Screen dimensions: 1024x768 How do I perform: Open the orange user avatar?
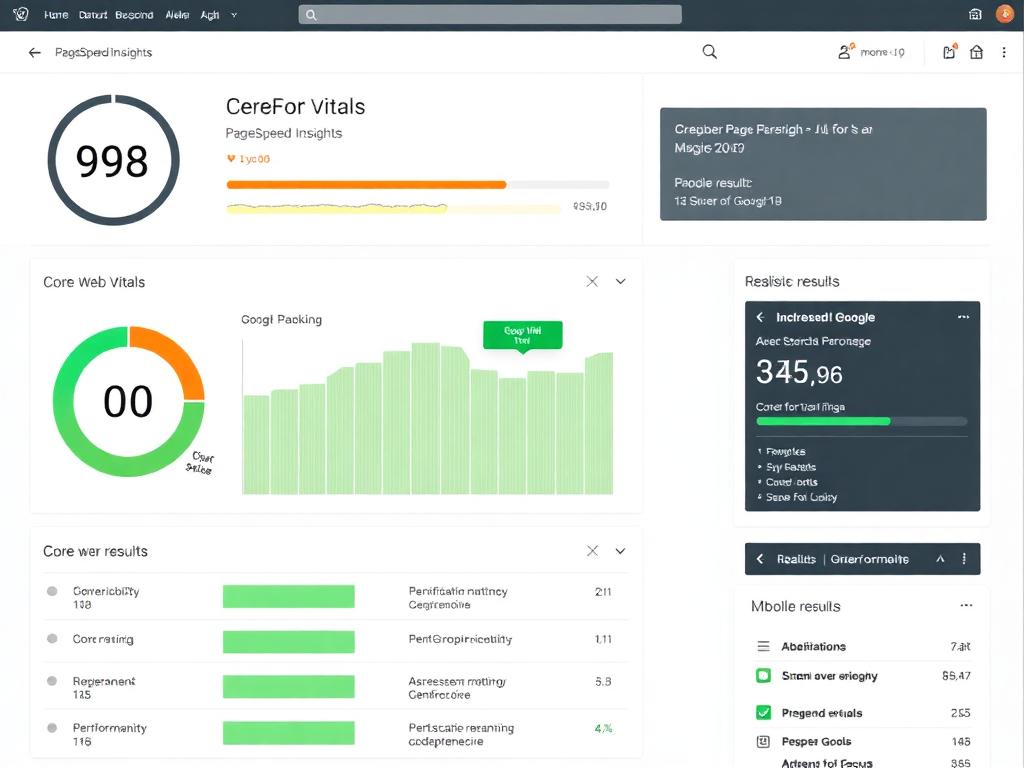coord(1004,14)
